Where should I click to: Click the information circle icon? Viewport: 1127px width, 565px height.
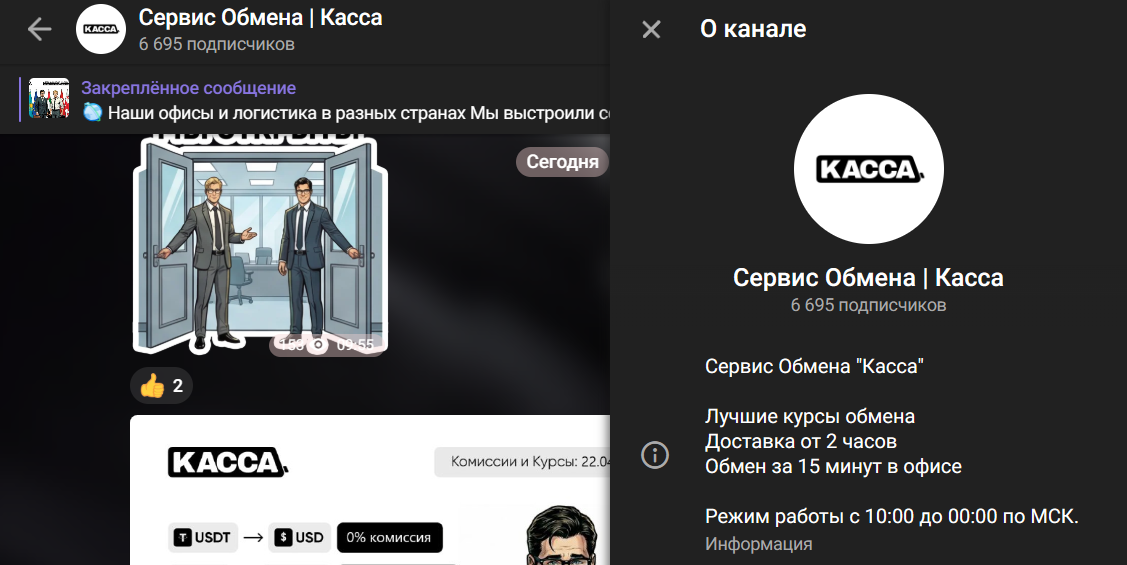click(x=655, y=455)
